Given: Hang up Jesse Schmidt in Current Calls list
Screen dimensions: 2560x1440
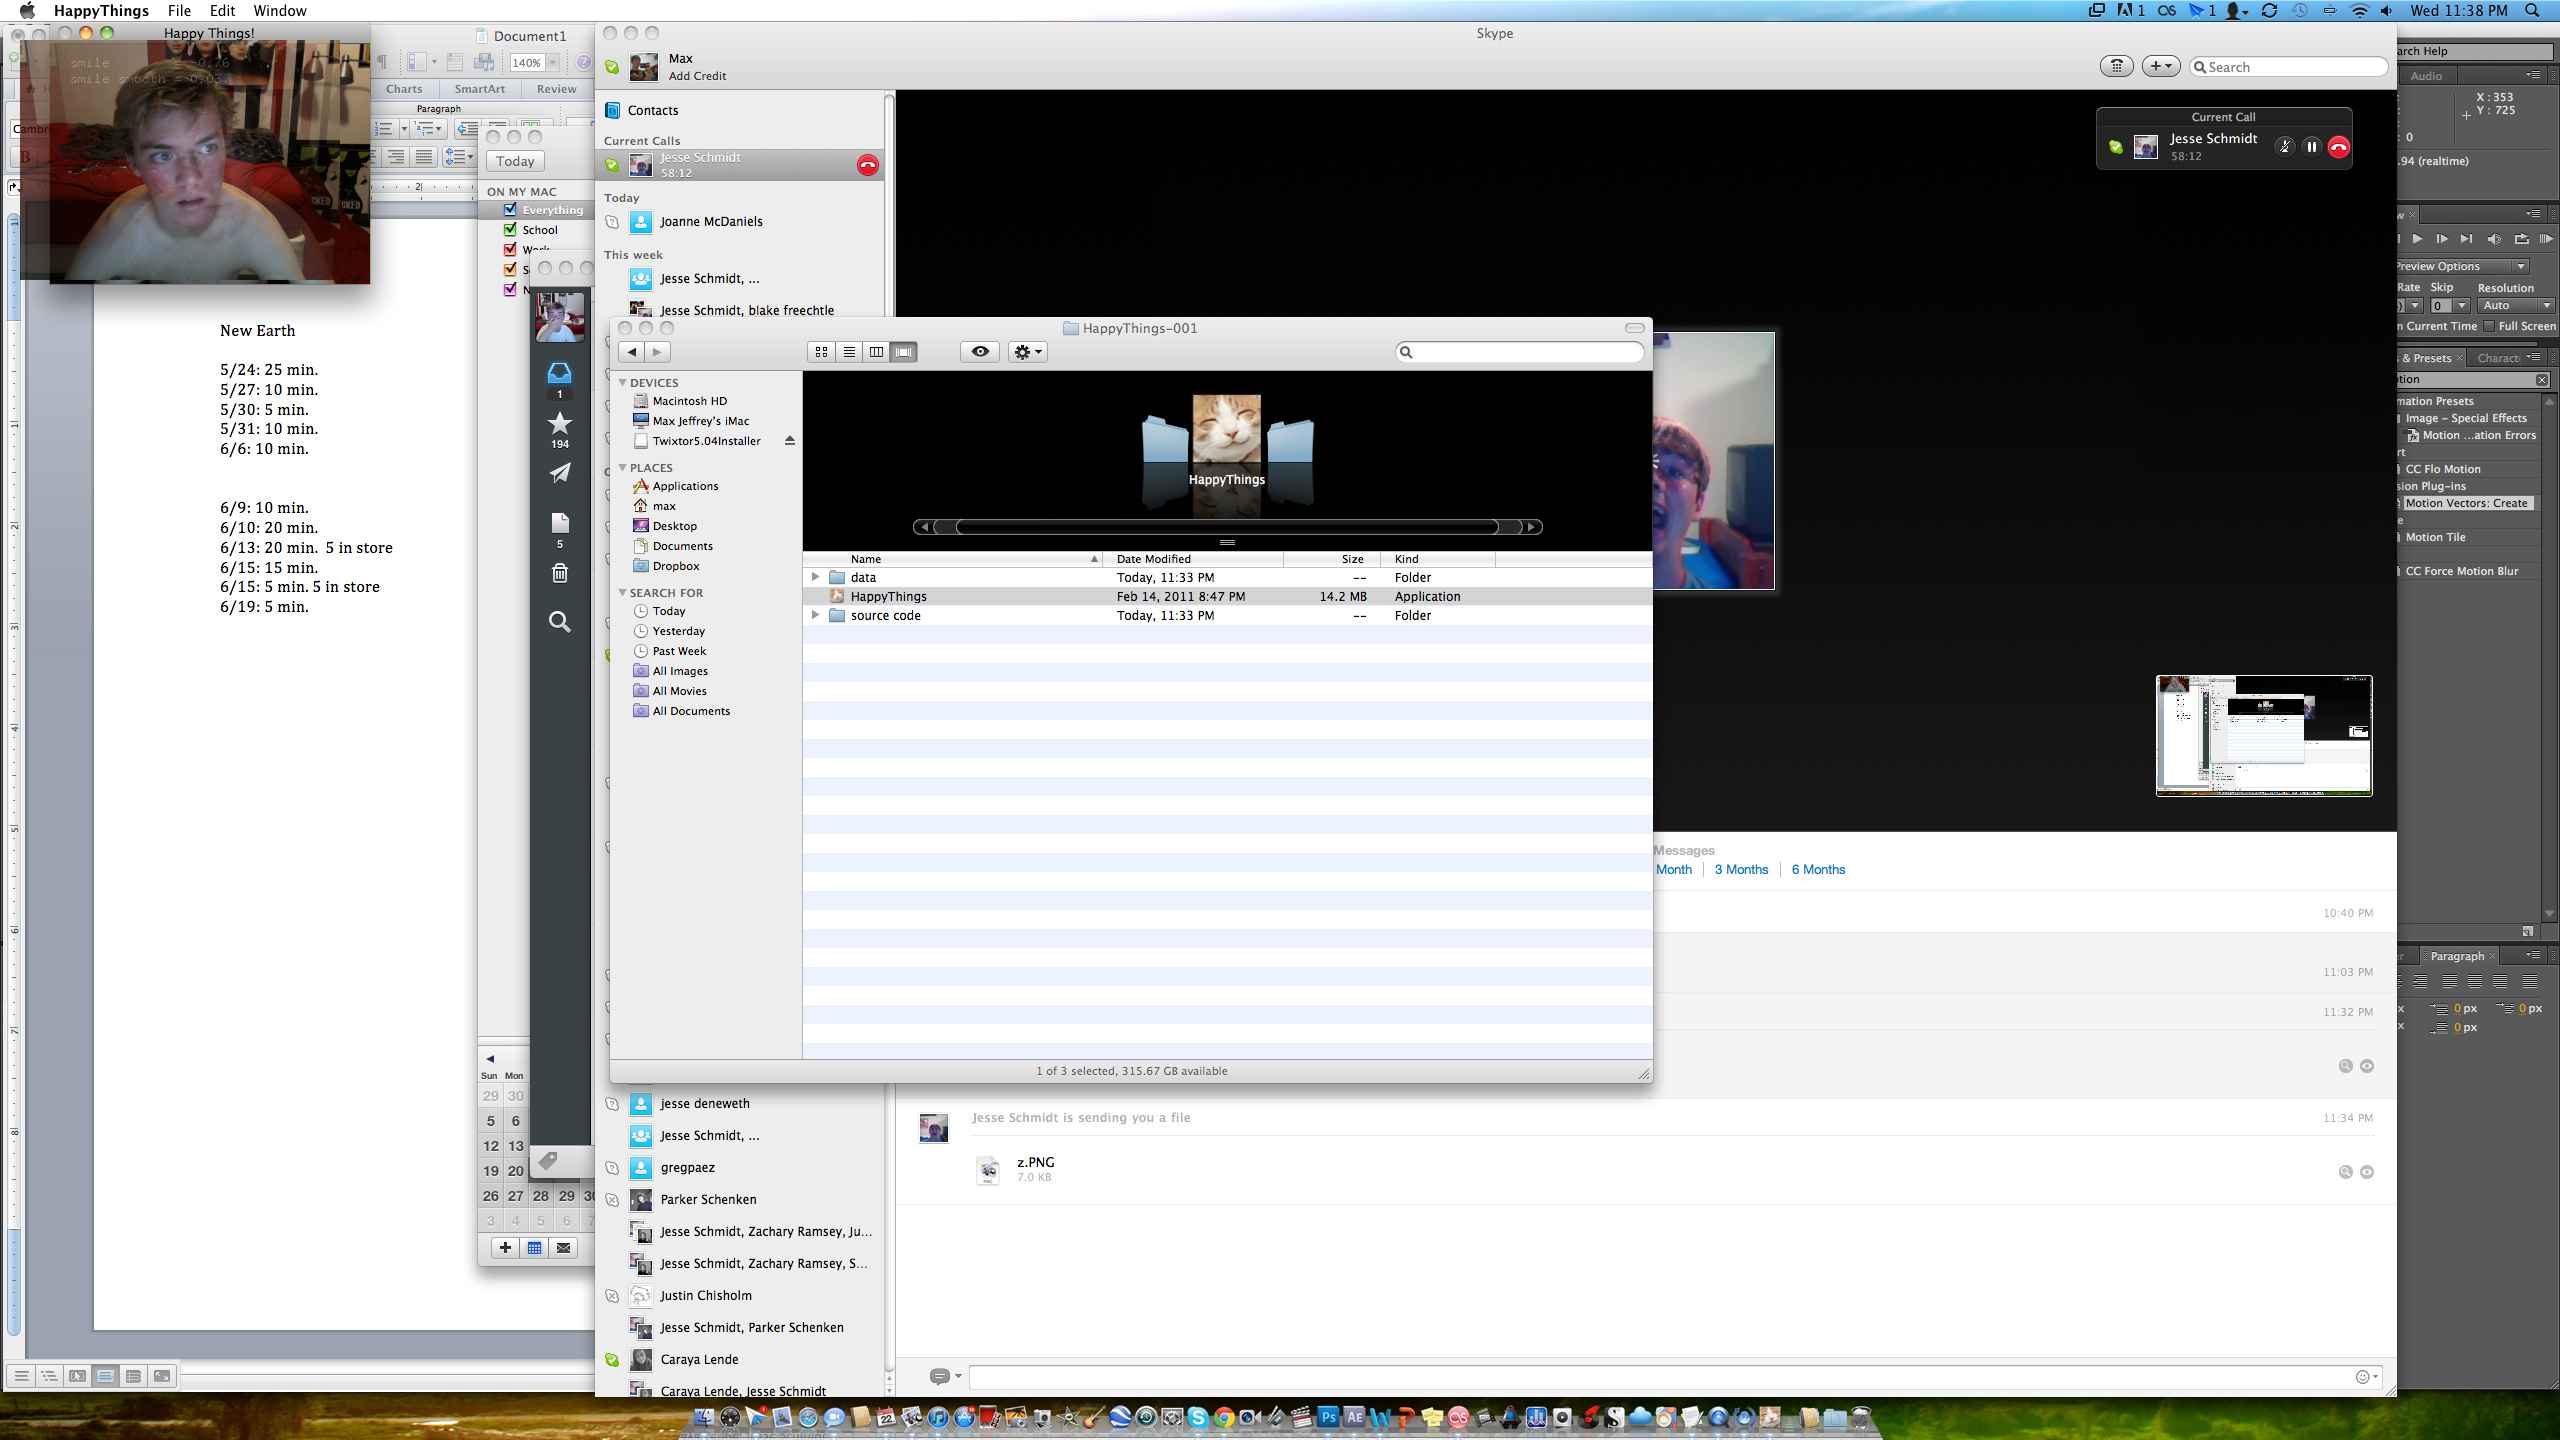Looking at the screenshot, I should coord(867,165).
